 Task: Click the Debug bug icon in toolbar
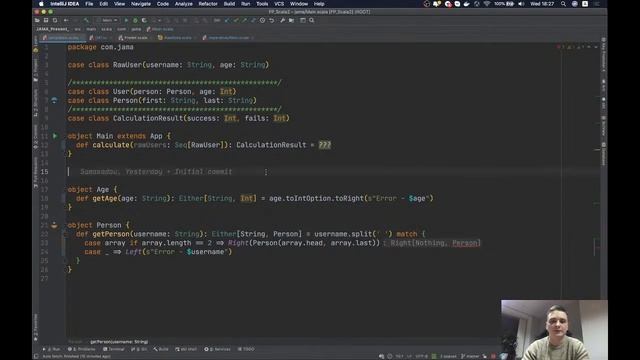(x=136, y=20)
